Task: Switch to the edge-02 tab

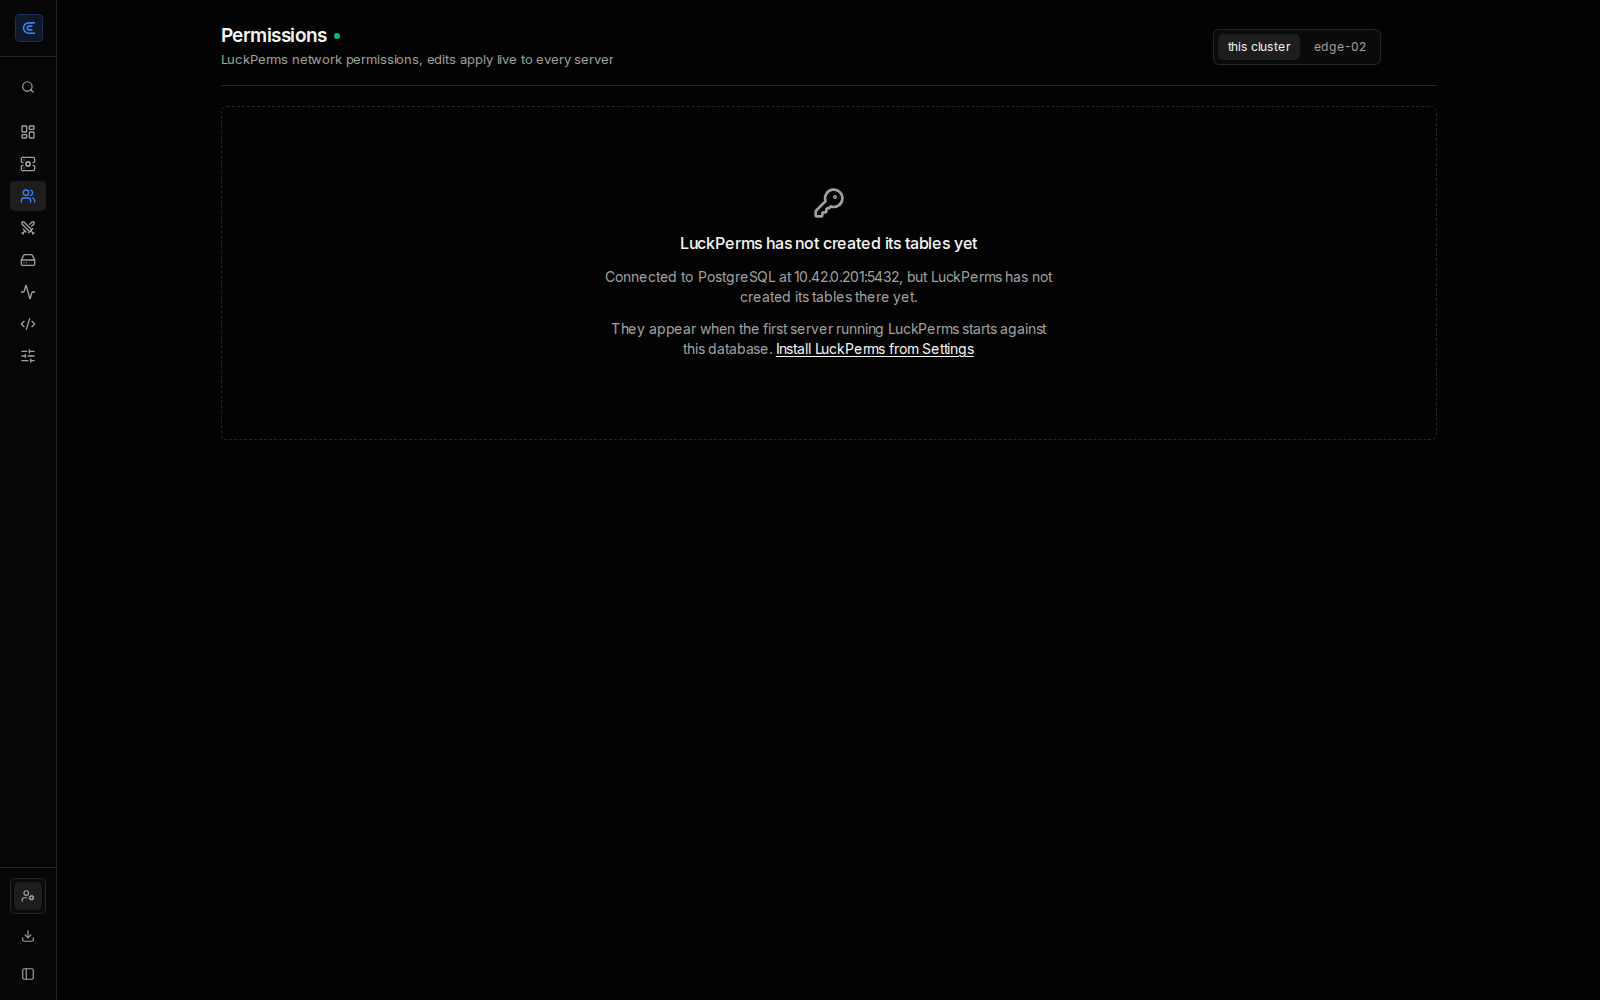Action: (x=1340, y=47)
